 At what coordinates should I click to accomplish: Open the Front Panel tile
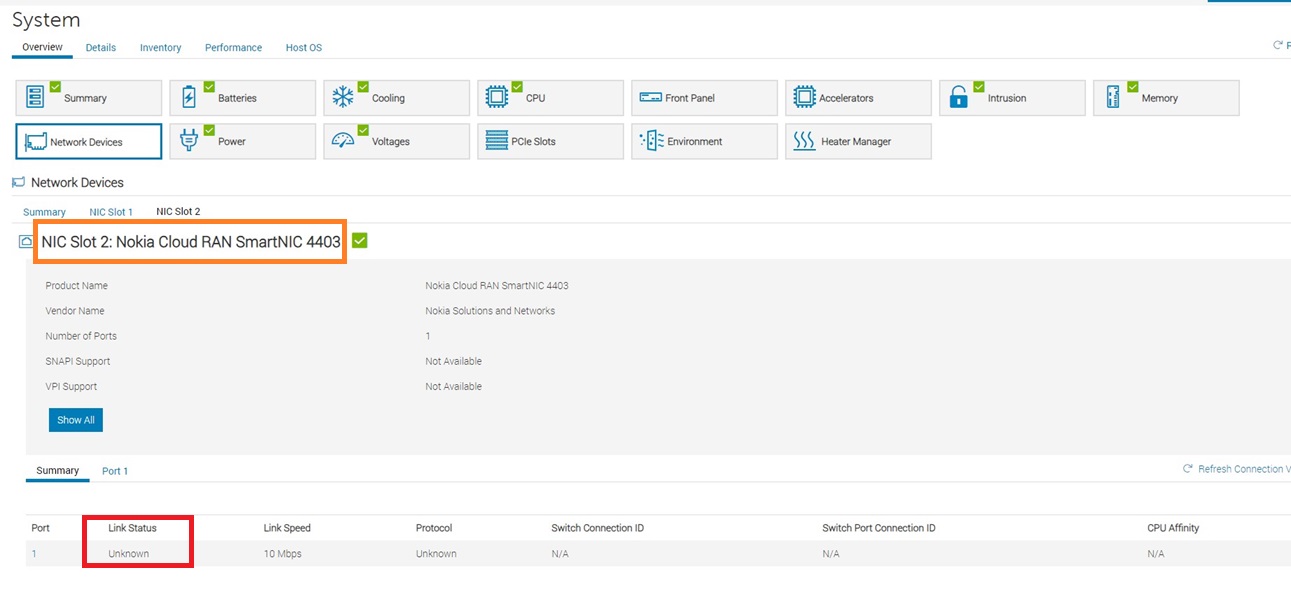[x=704, y=98]
